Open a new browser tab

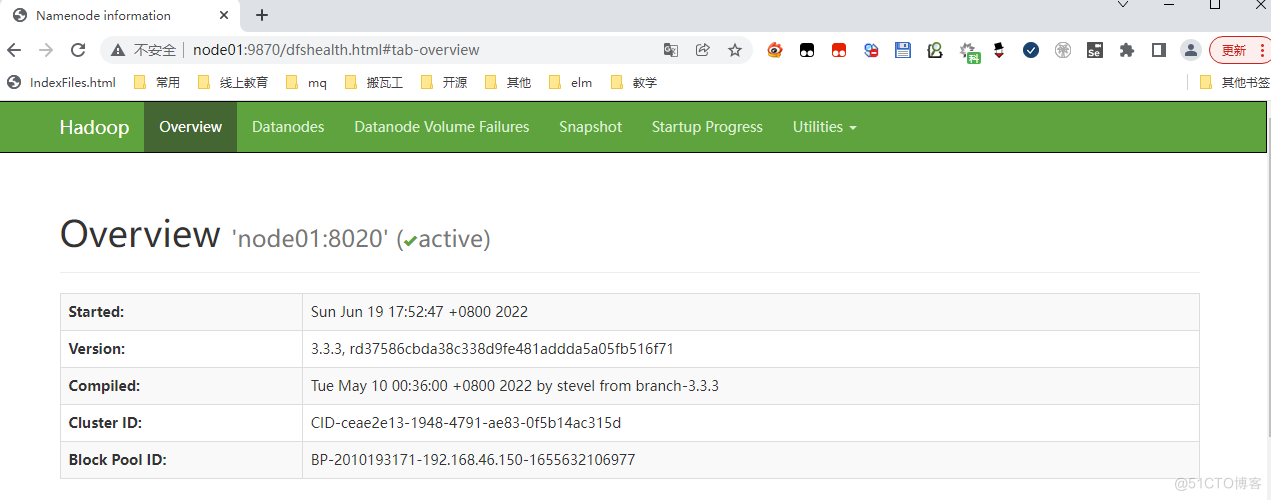click(262, 15)
